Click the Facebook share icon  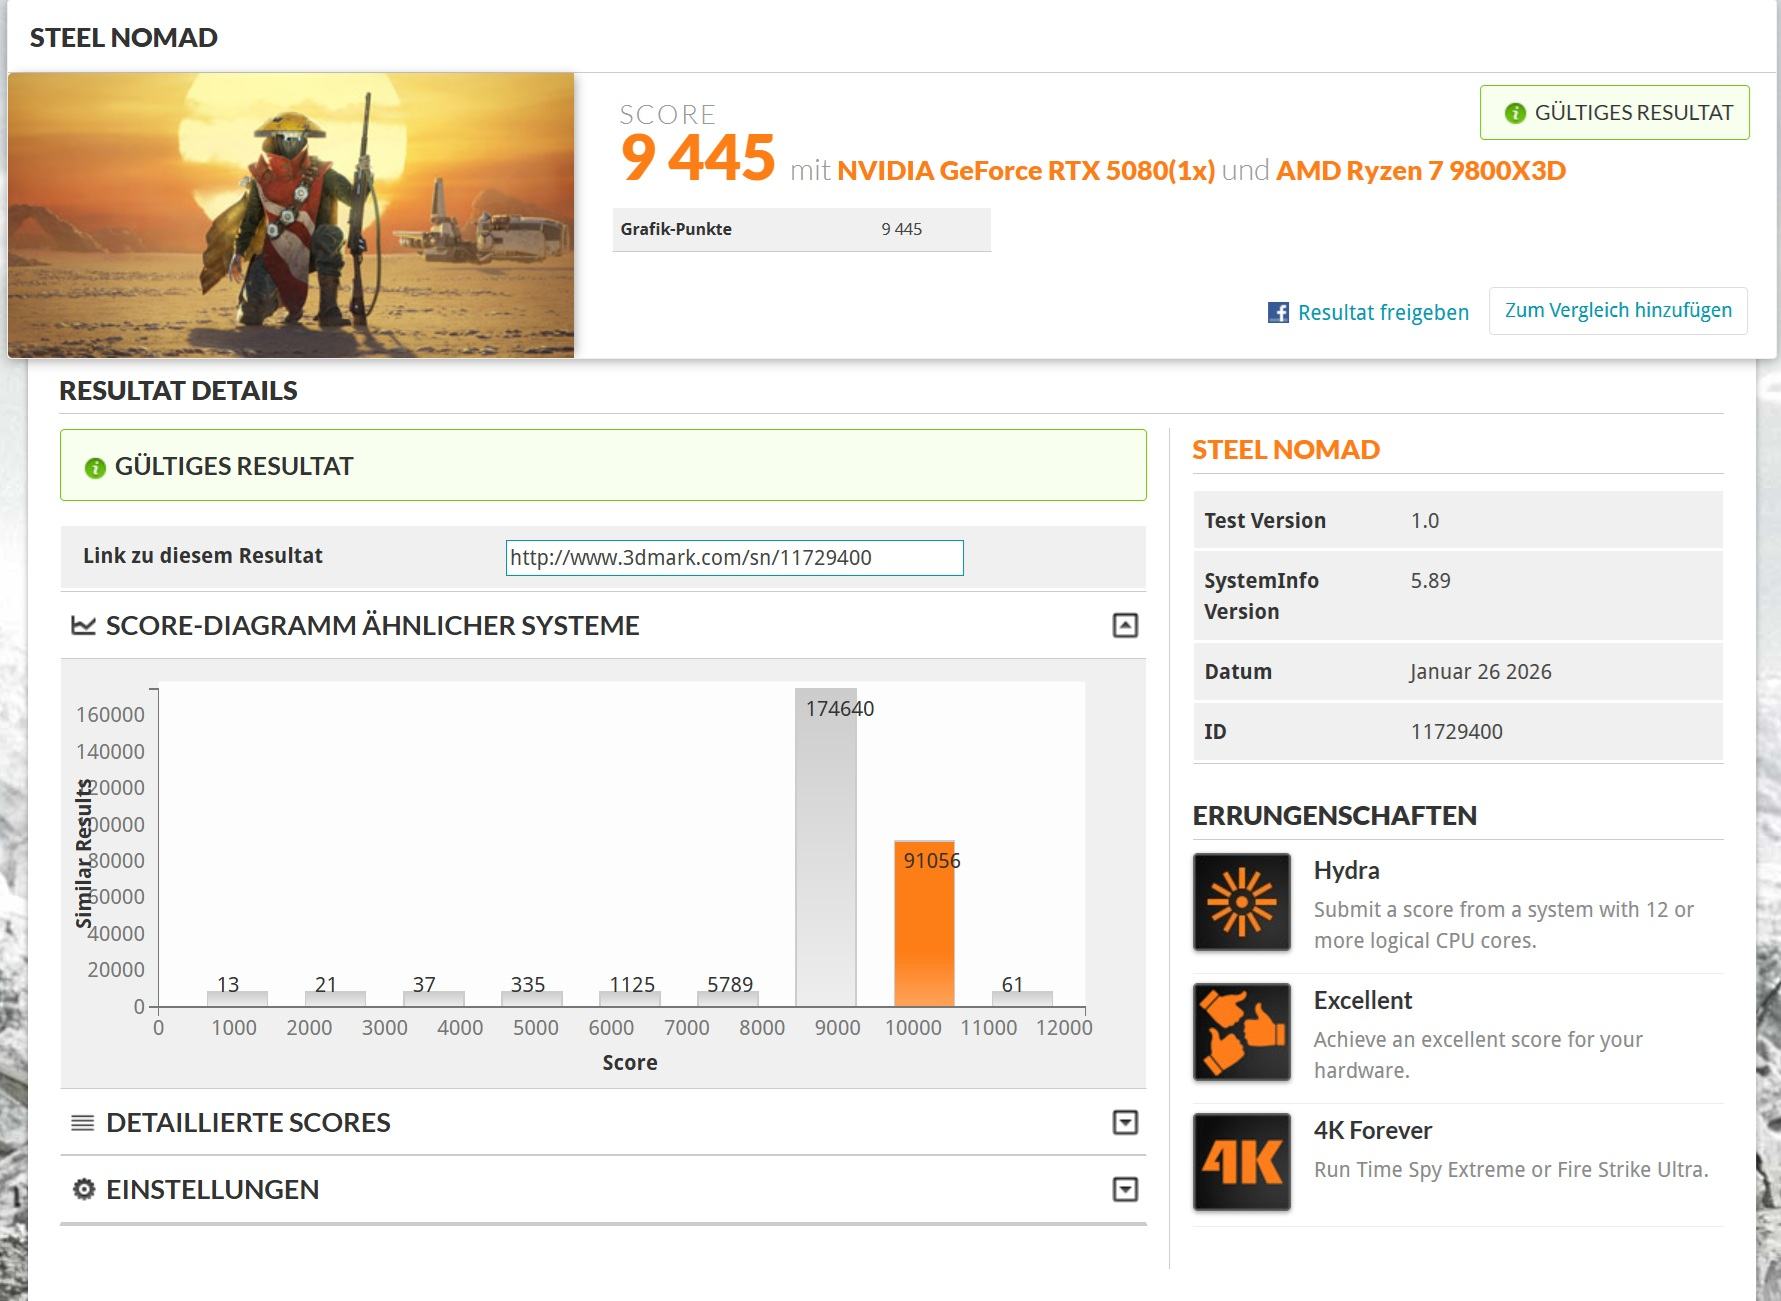(1278, 312)
